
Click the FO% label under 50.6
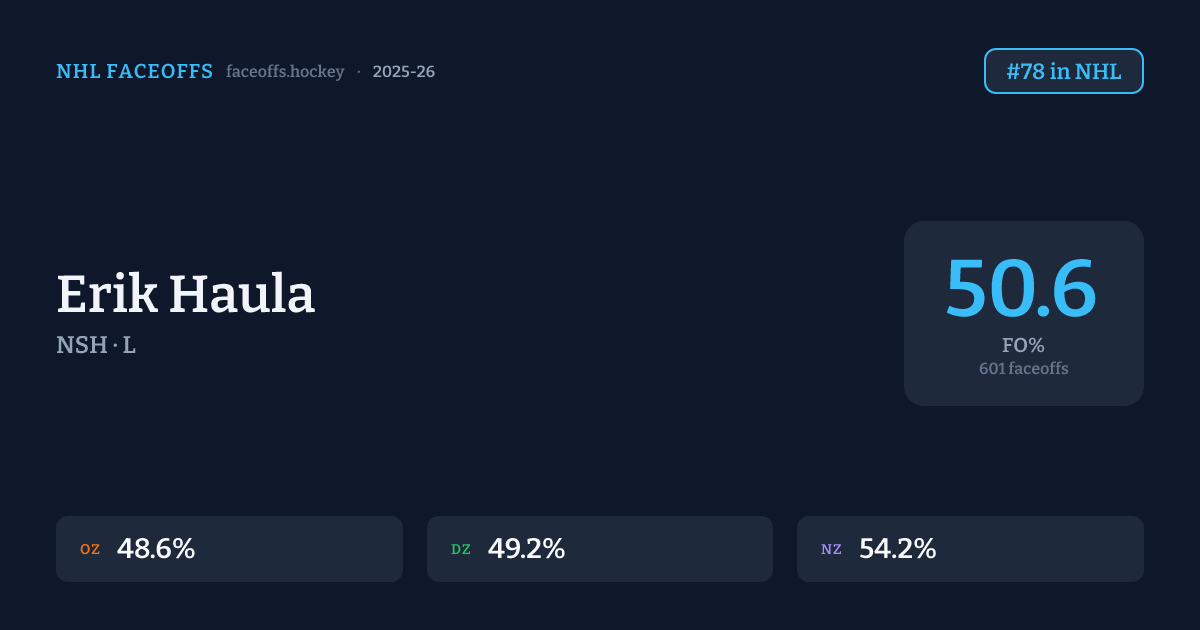point(1023,346)
